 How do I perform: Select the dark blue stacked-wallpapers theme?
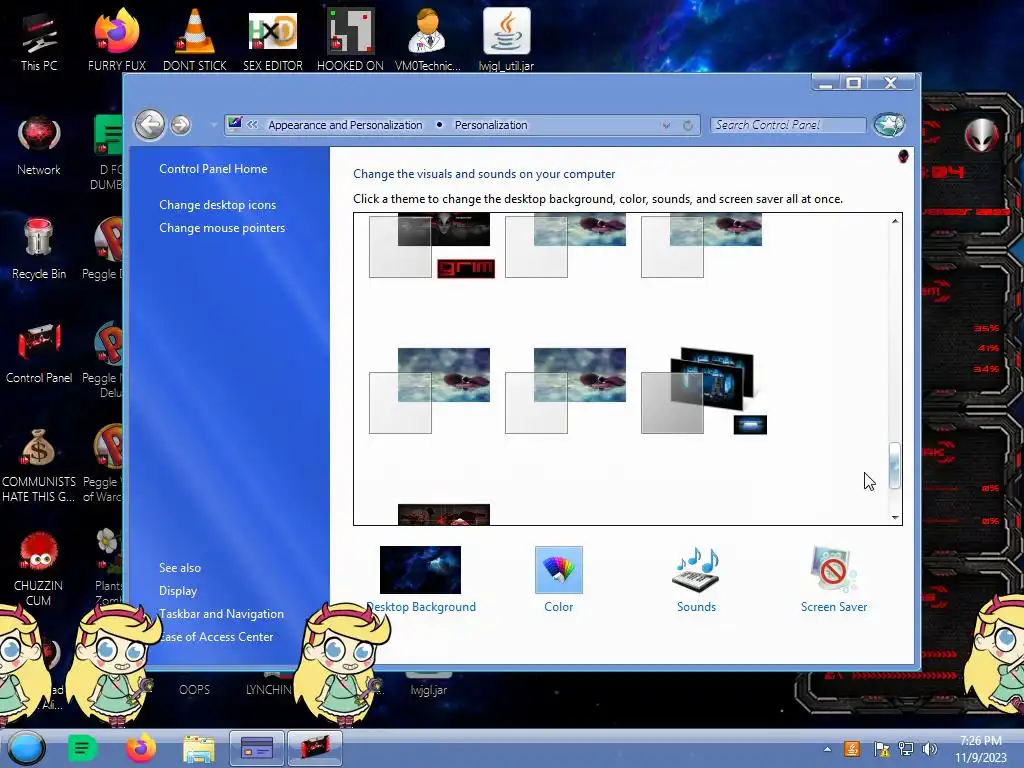pos(704,391)
